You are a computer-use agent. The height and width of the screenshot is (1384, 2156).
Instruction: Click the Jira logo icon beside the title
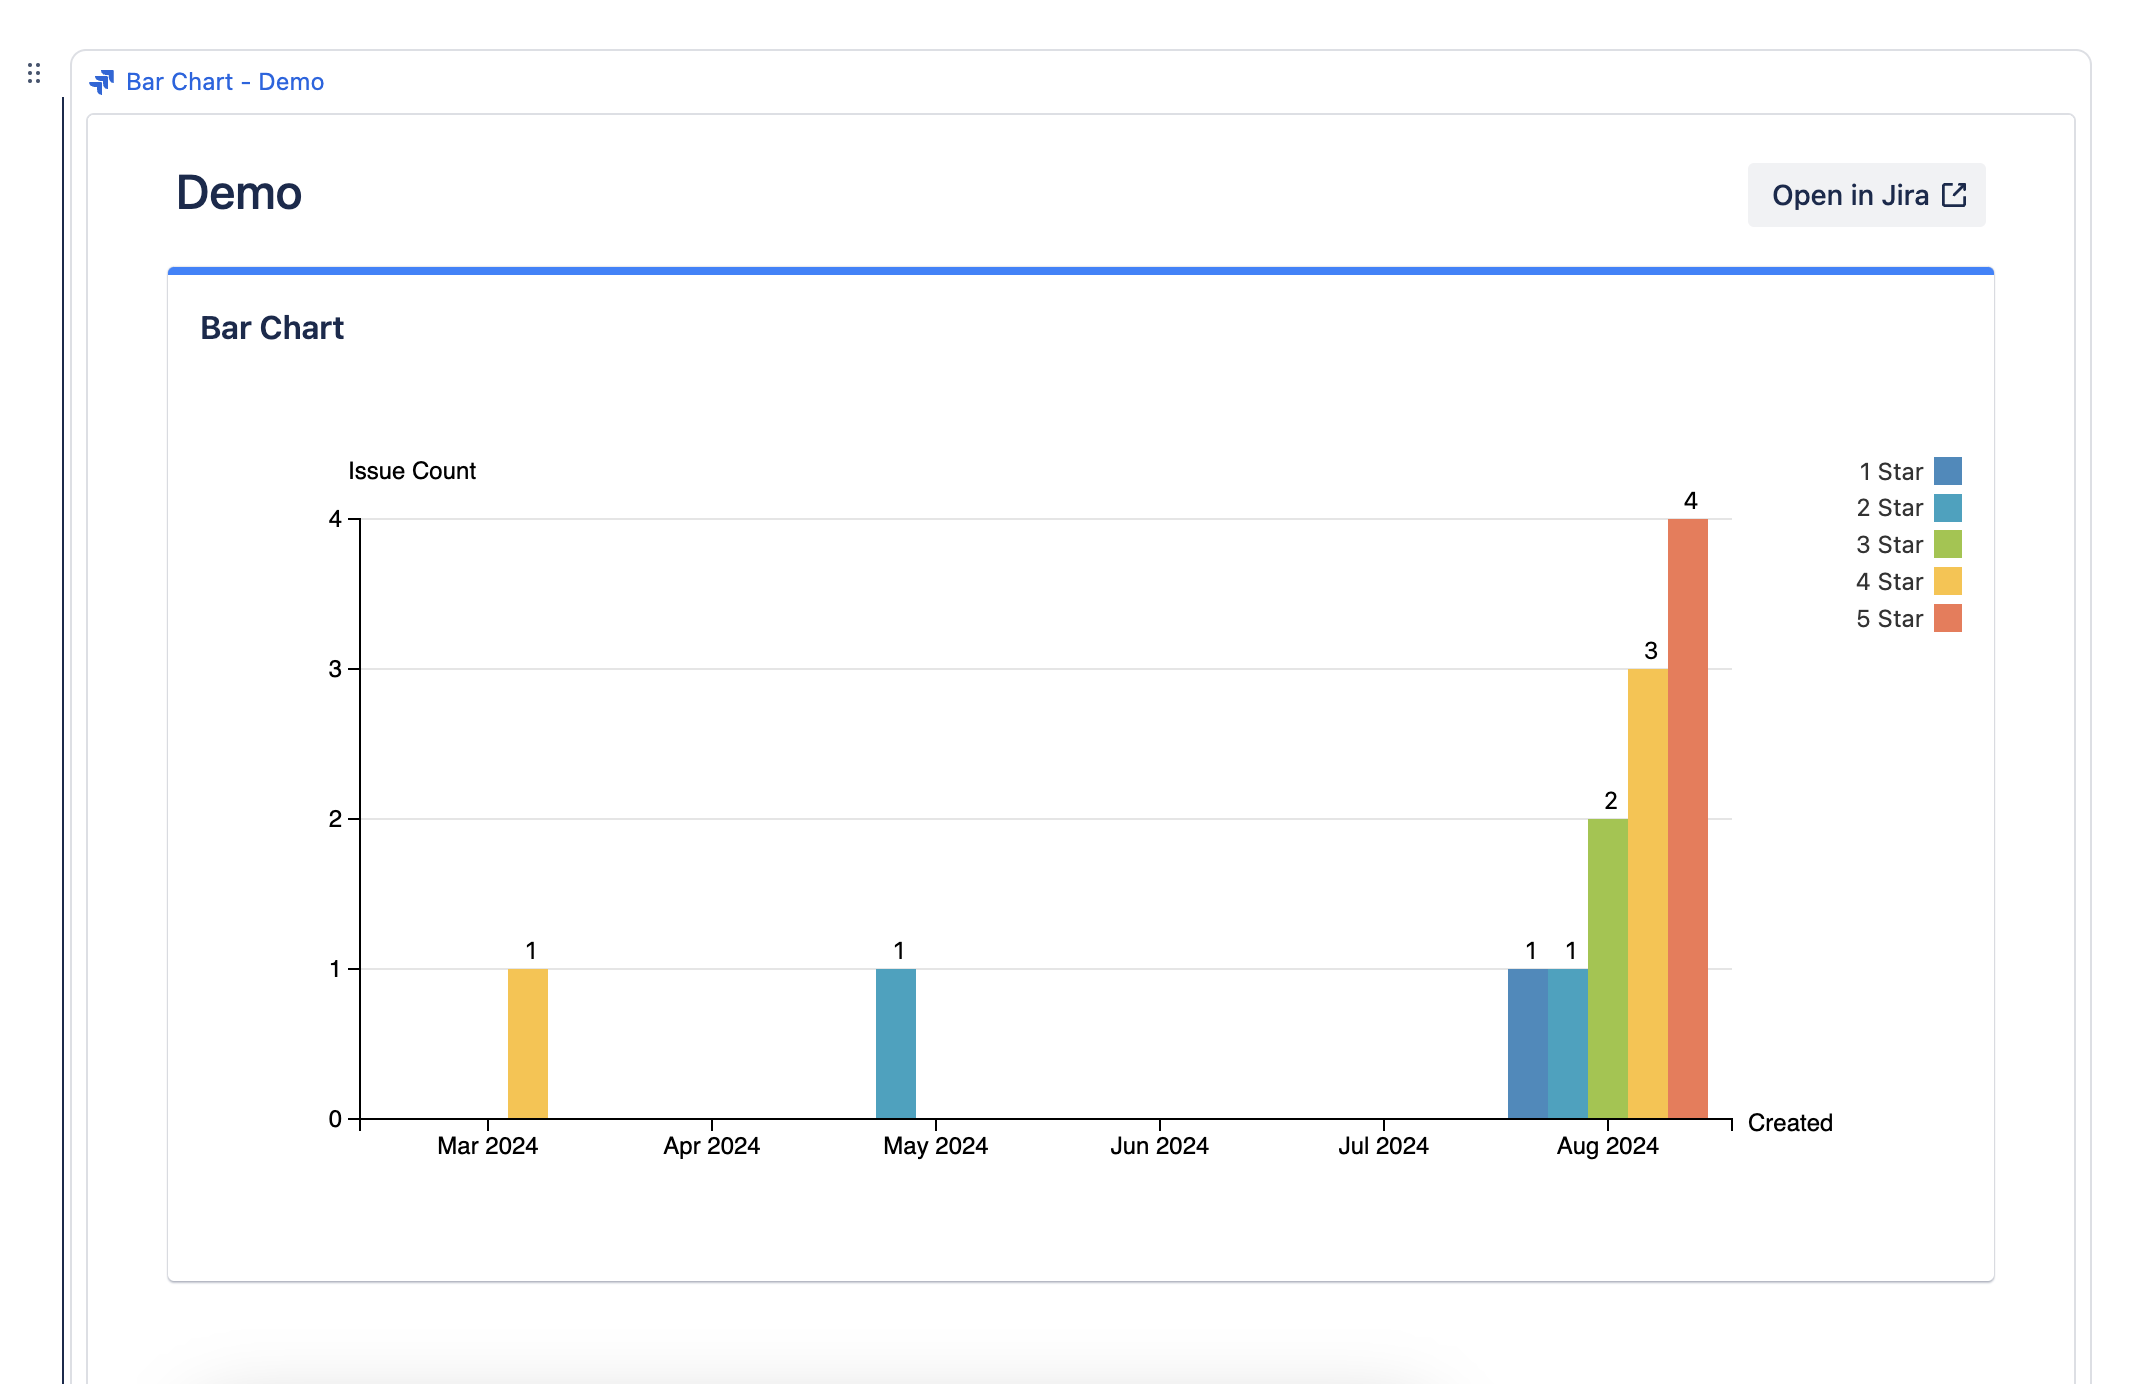click(x=101, y=82)
